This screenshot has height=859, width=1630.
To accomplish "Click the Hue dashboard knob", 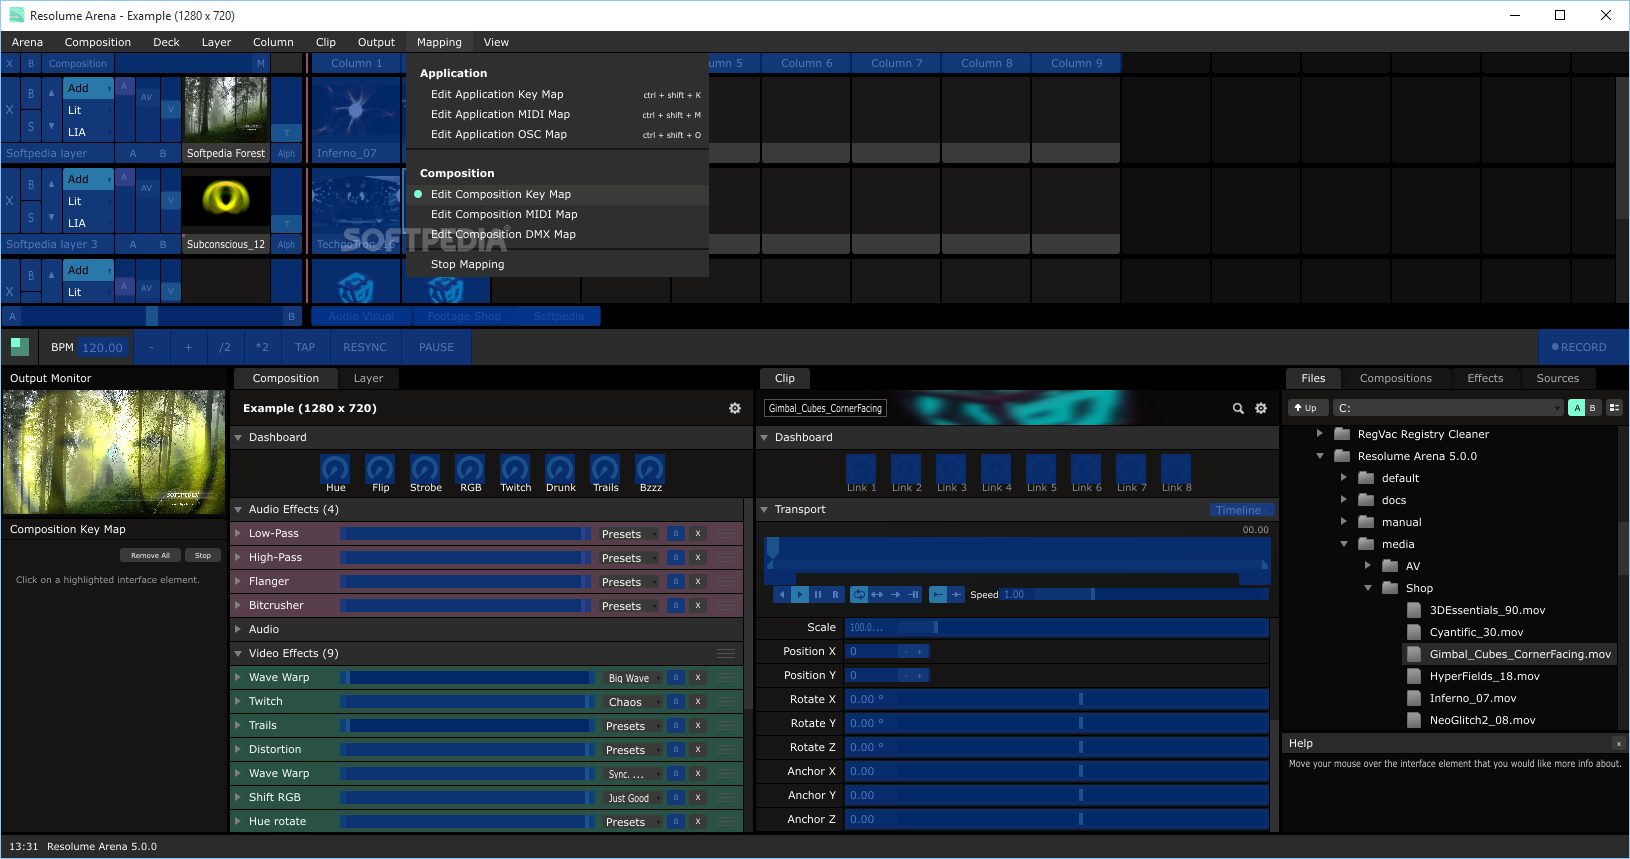I will (335, 468).
